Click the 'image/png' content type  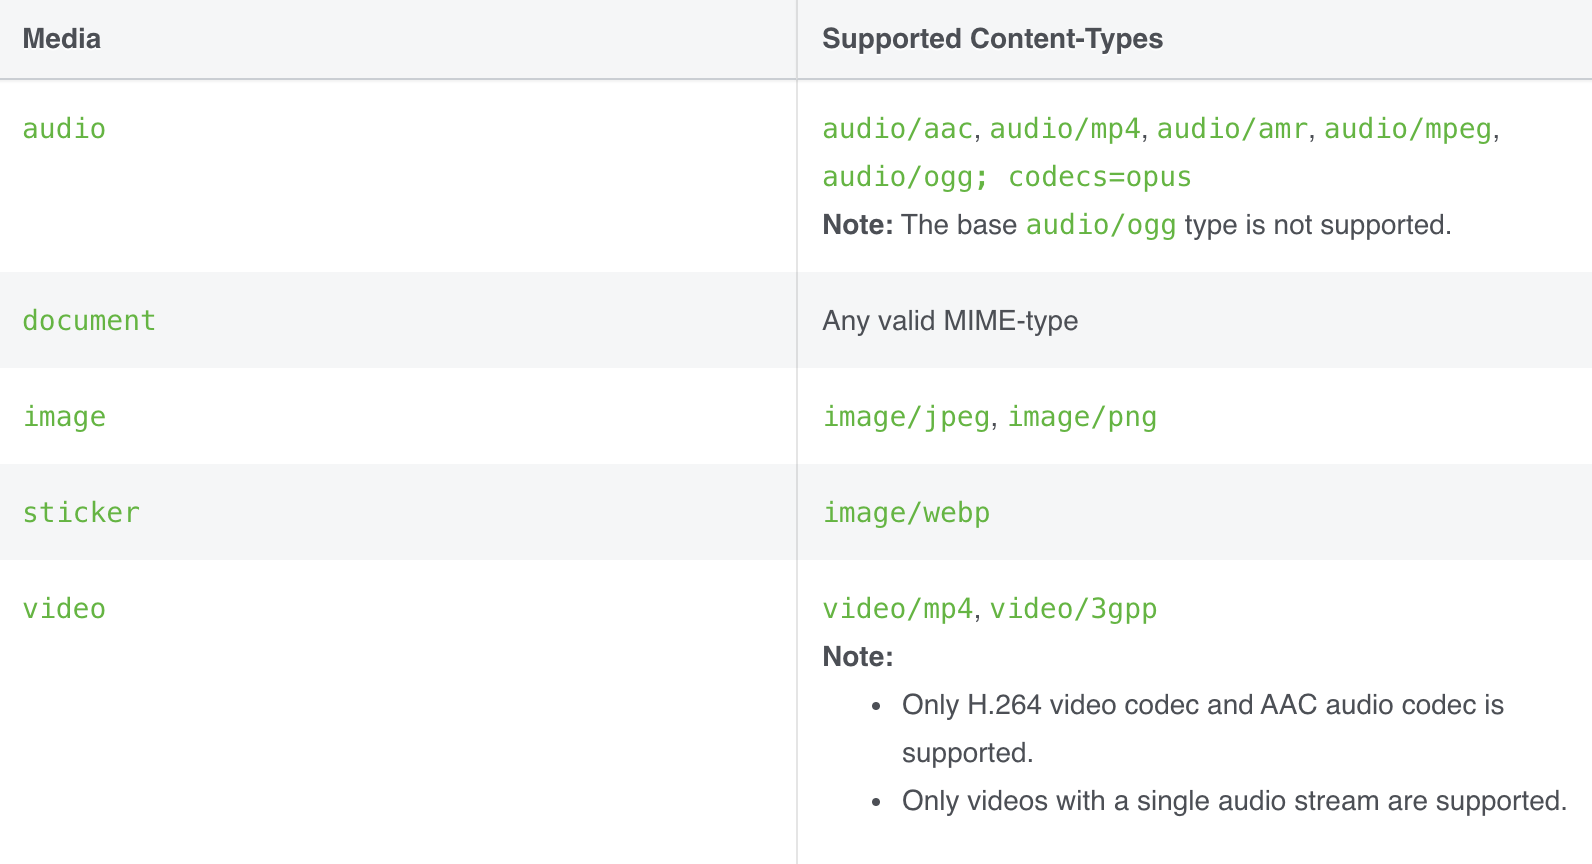coord(1082,417)
